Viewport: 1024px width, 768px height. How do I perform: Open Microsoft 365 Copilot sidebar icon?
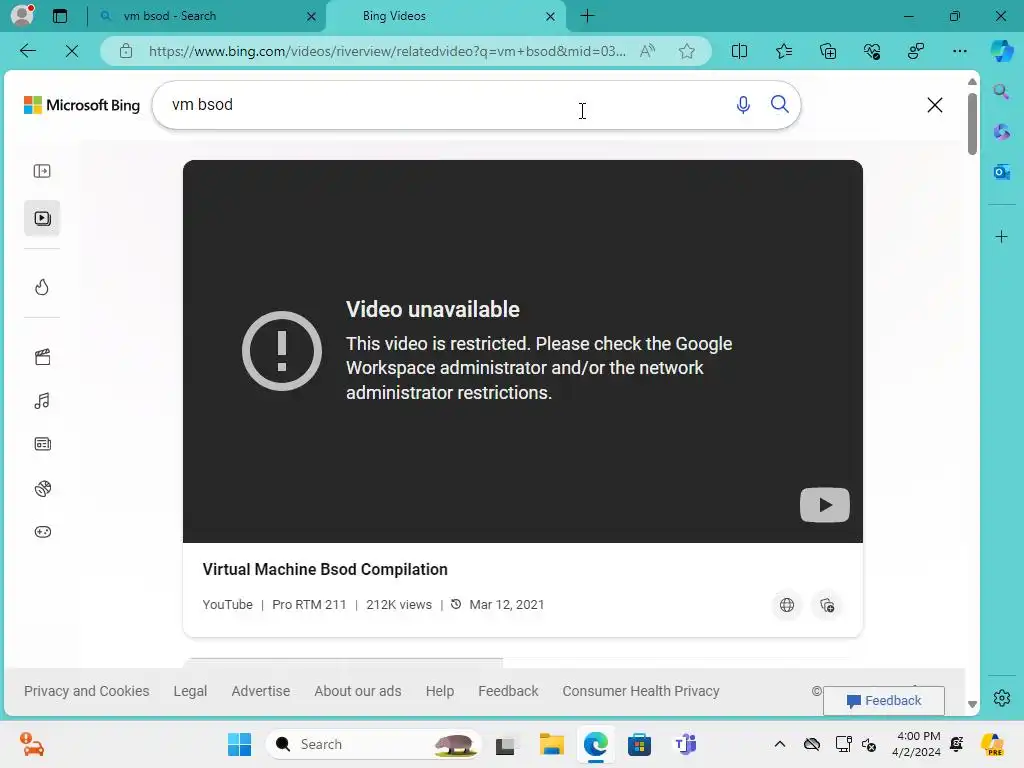(1001, 131)
